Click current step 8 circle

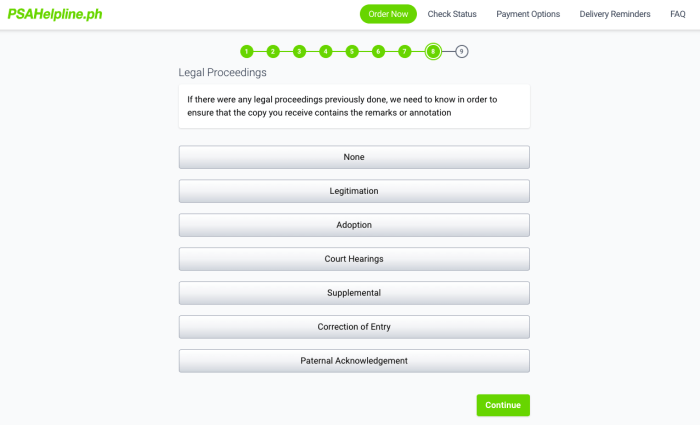(433, 51)
